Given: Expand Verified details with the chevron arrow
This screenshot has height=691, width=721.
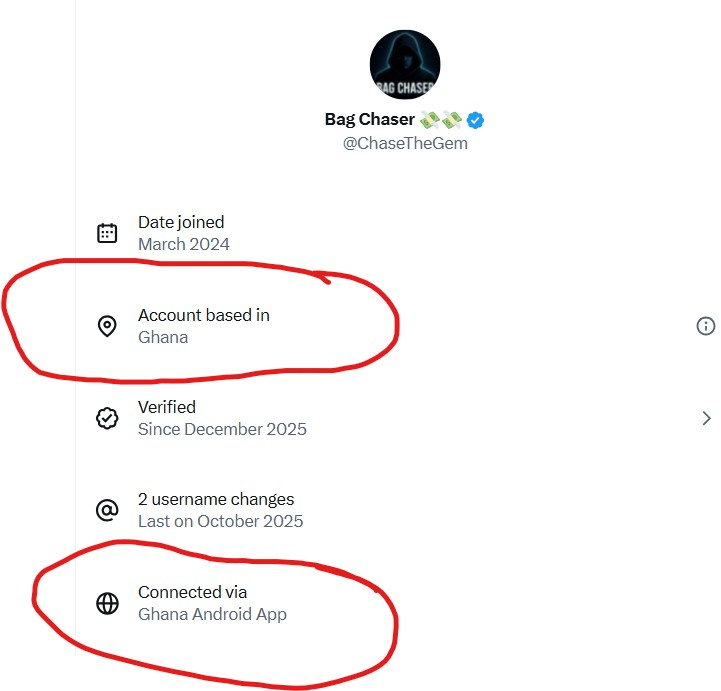Looking at the screenshot, I should pos(706,418).
